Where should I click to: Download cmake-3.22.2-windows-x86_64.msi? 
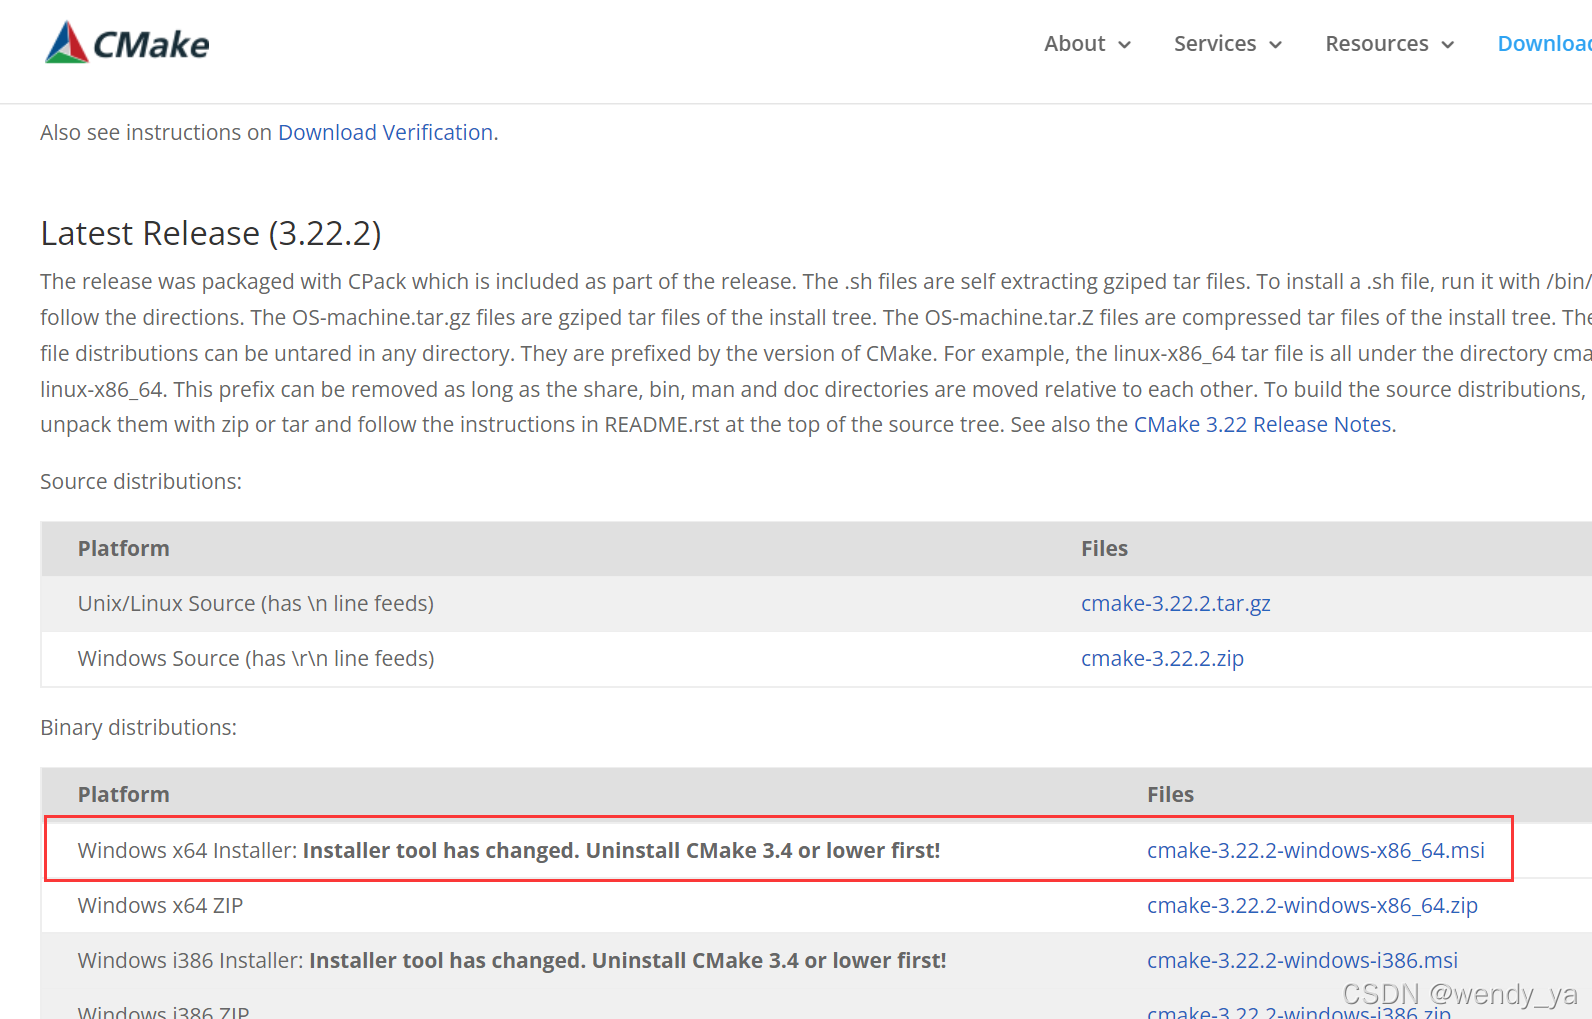click(x=1315, y=850)
